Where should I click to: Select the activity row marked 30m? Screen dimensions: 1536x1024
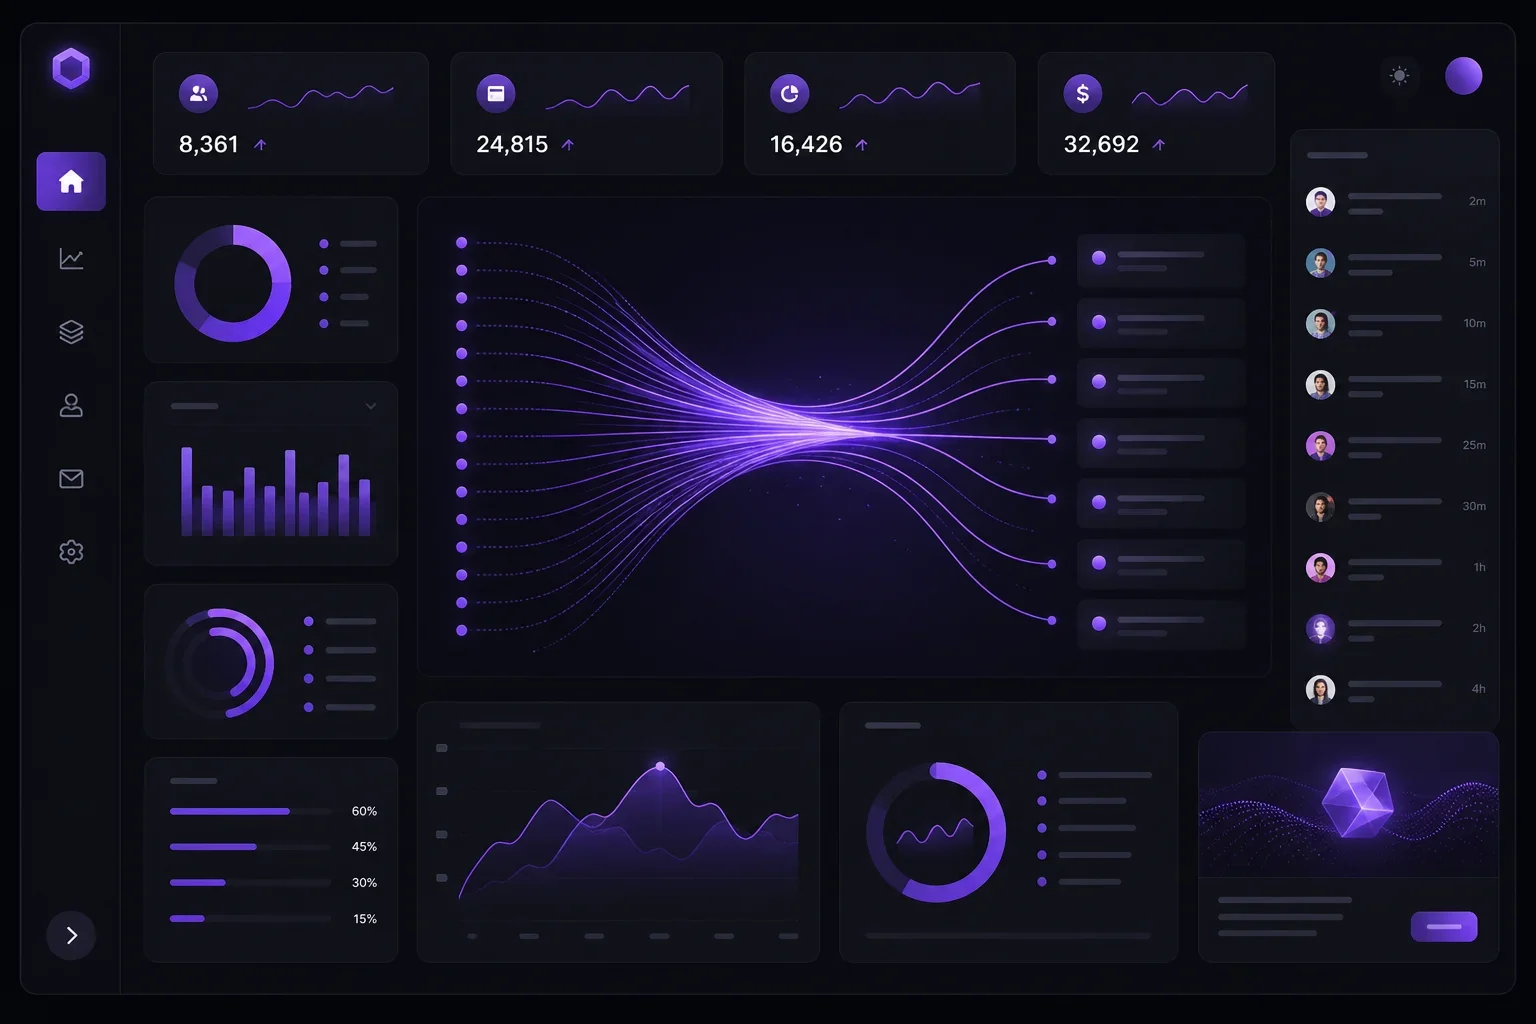pos(1396,507)
